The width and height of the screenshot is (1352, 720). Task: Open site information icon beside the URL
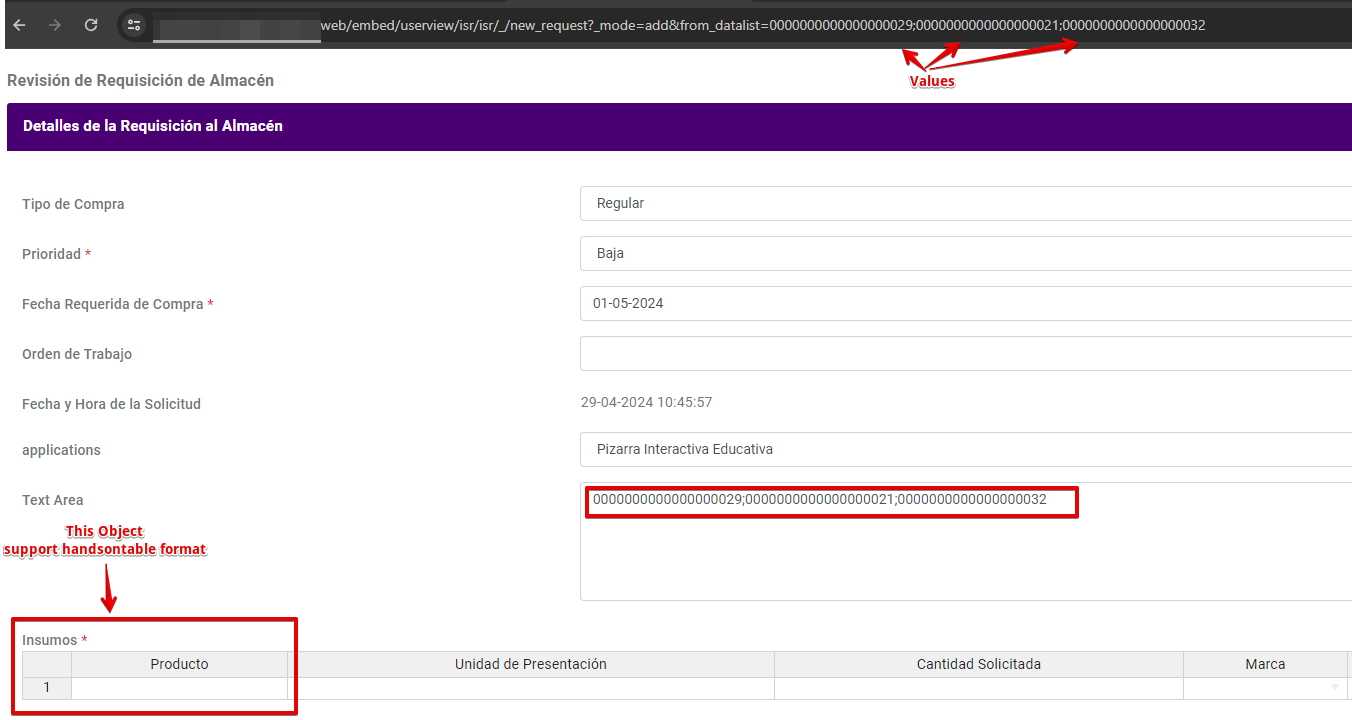click(135, 25)
